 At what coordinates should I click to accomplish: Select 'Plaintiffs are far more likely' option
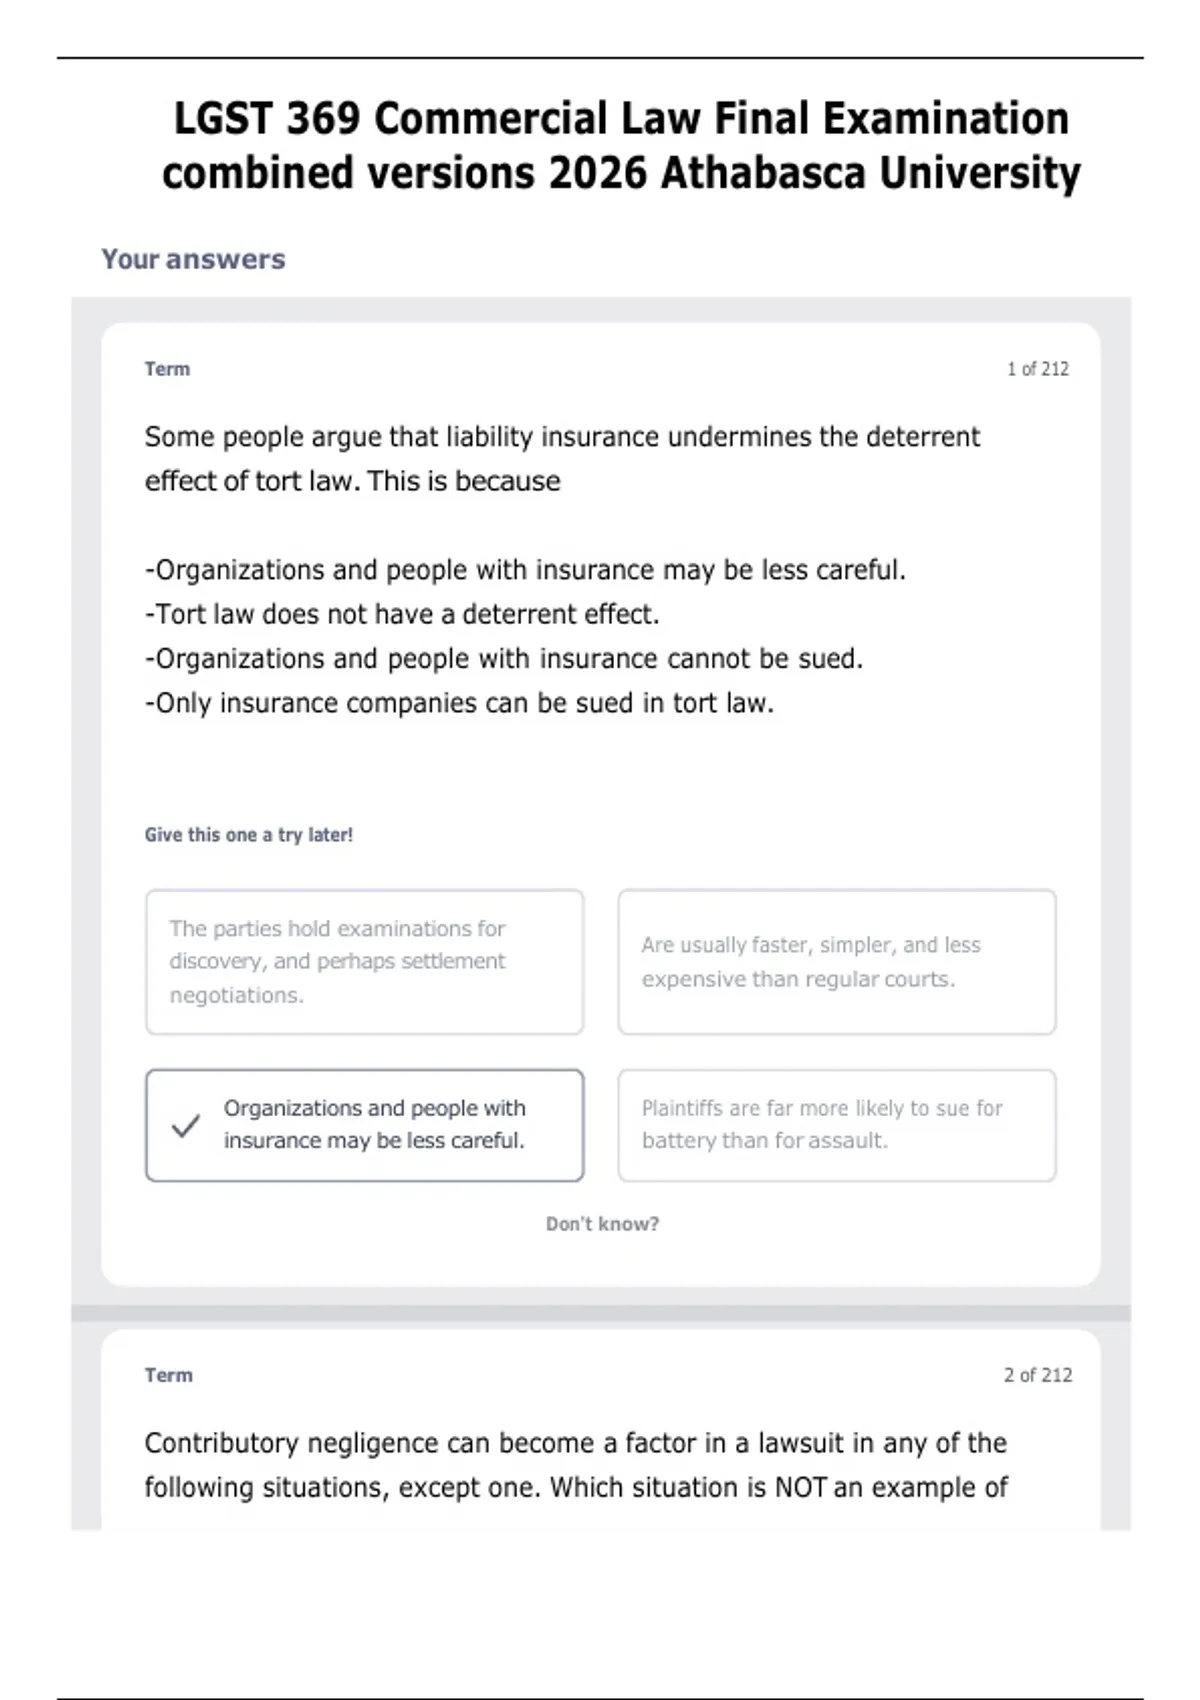coord(837,1125)
